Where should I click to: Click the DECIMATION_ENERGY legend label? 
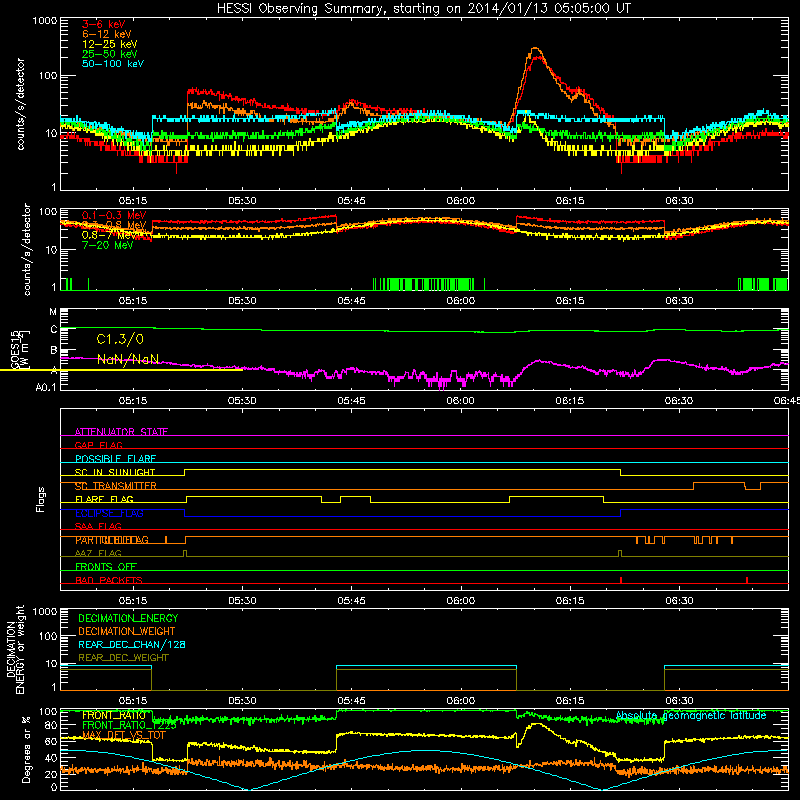[128, 618]
